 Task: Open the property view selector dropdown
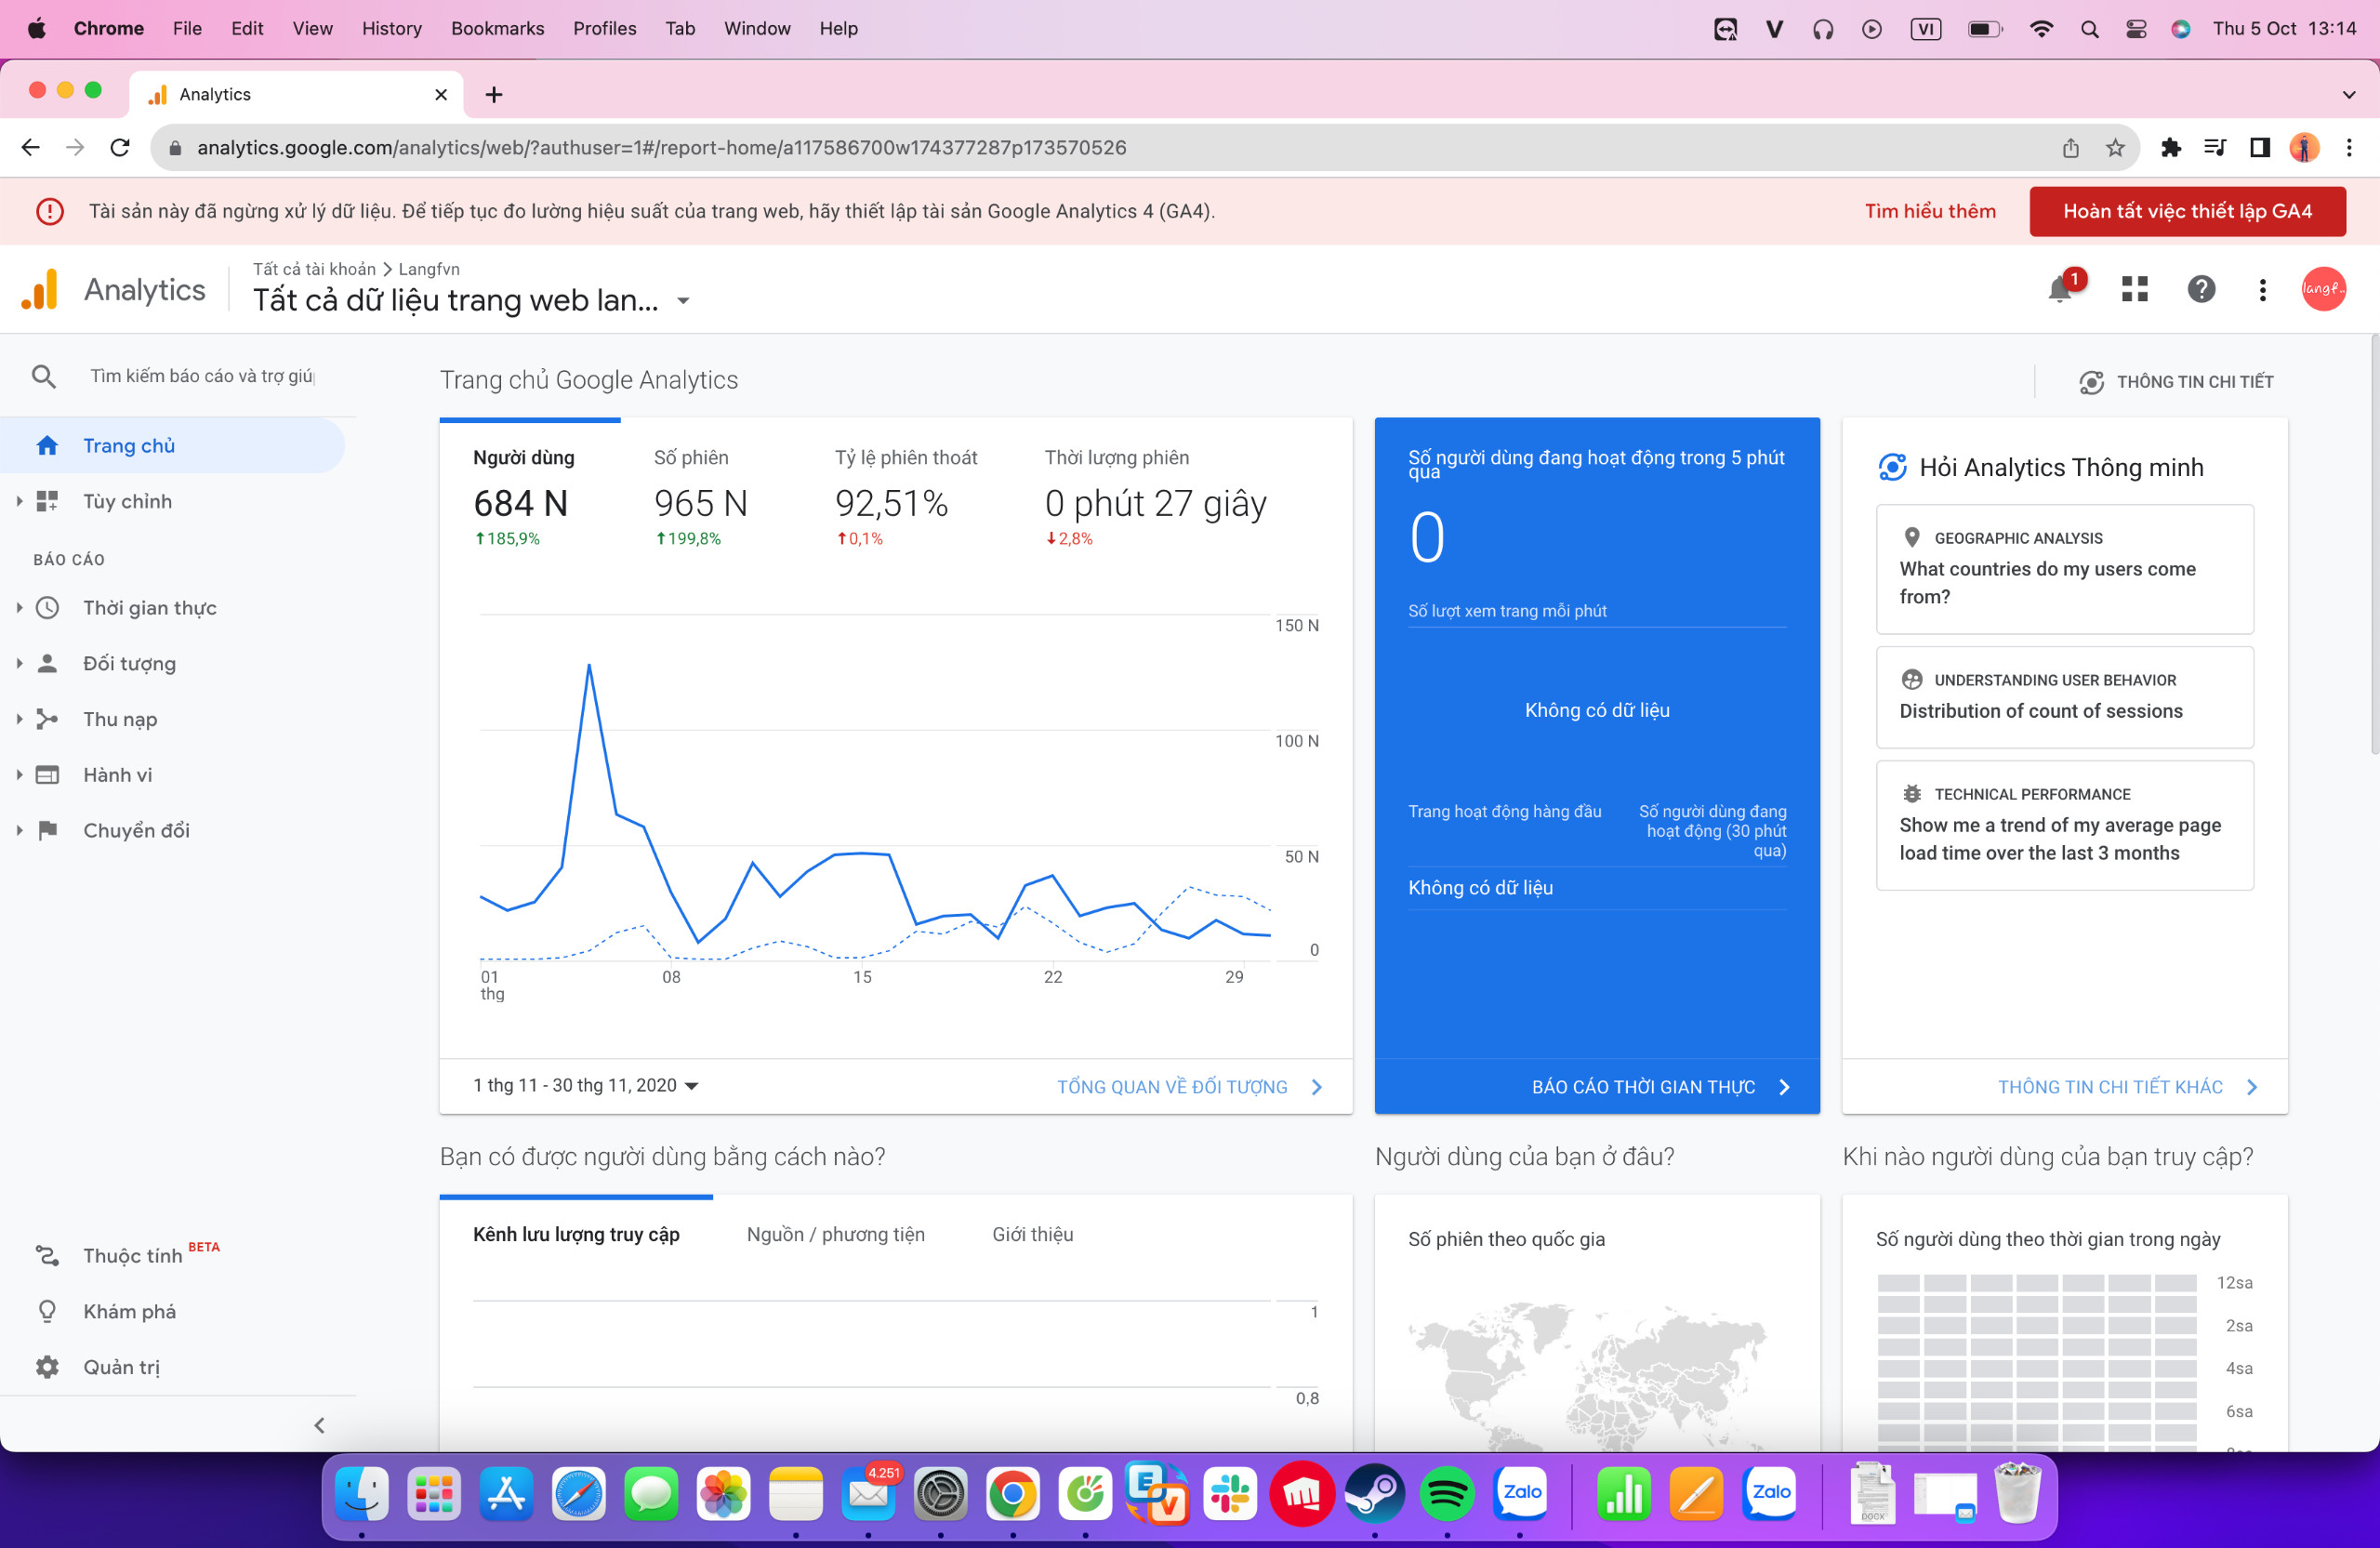(x=684, y=300)
